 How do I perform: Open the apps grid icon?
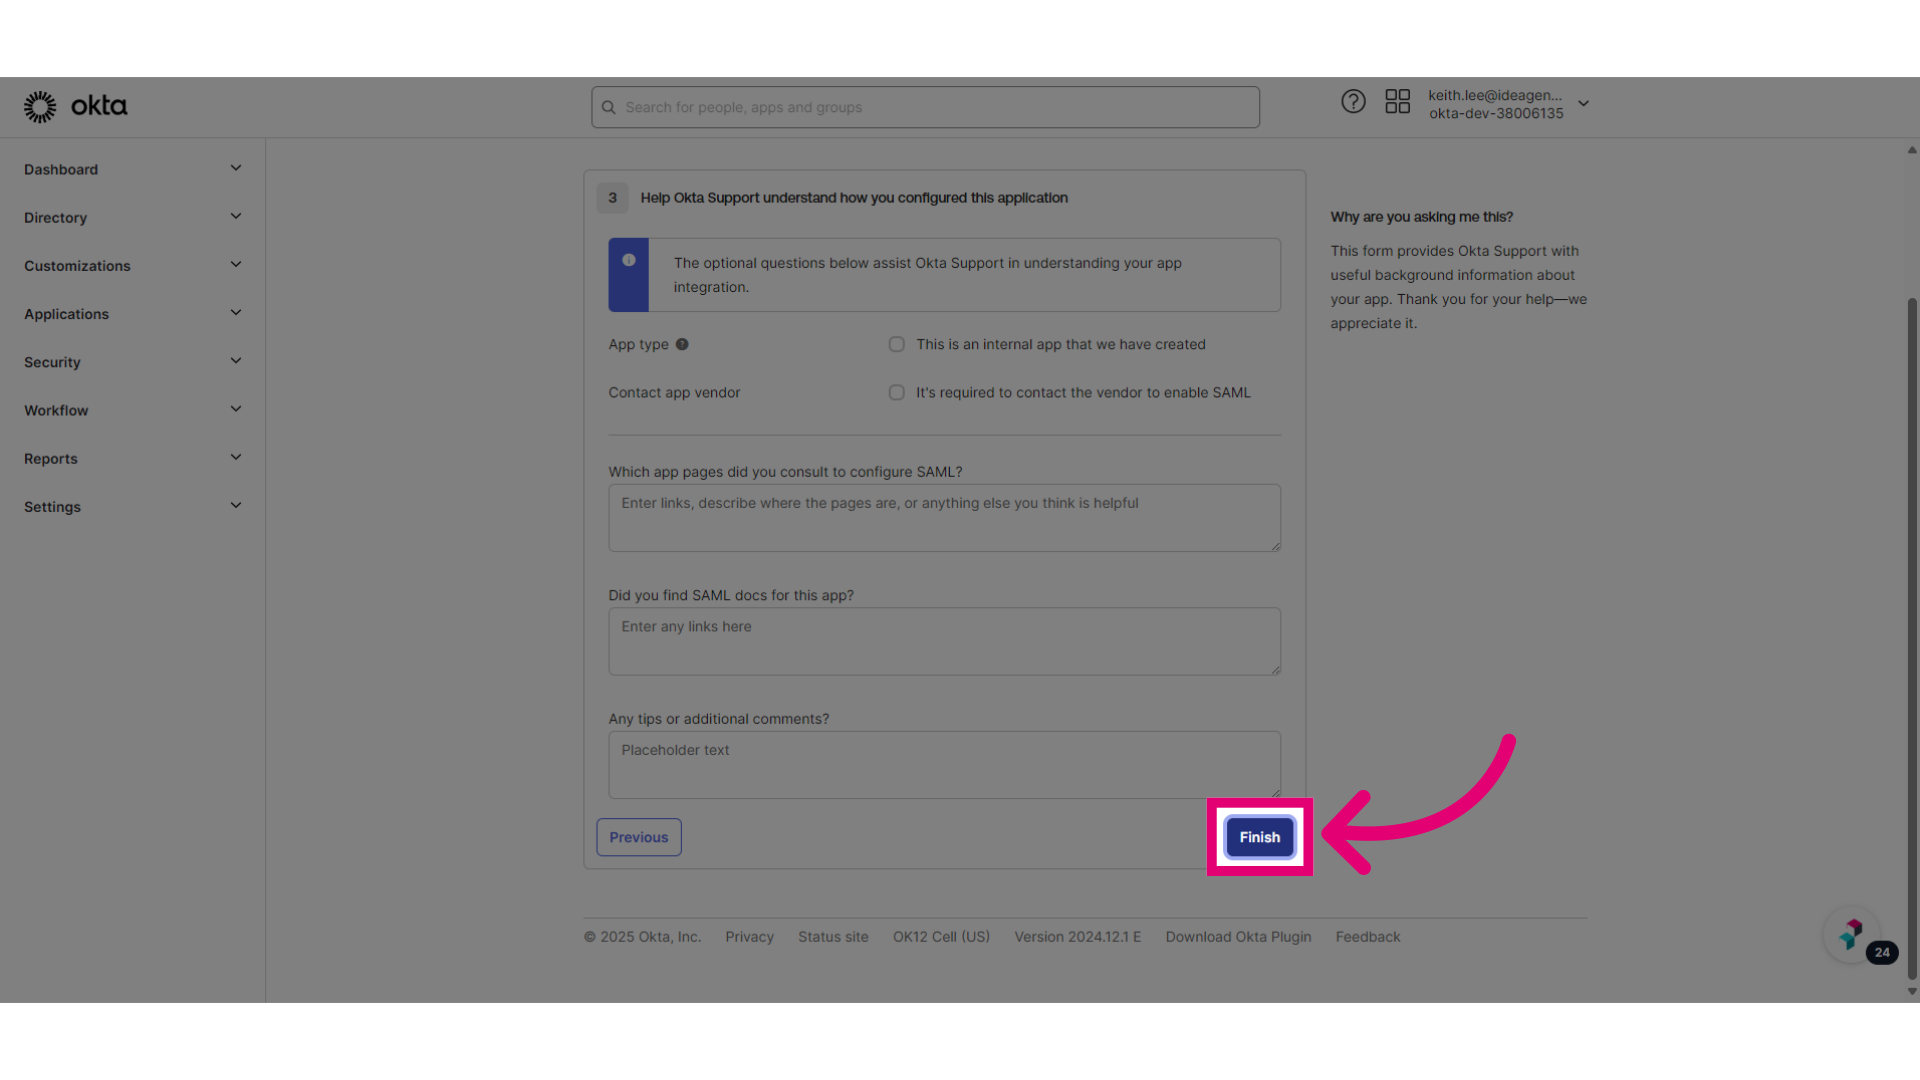pos(1397,102)
